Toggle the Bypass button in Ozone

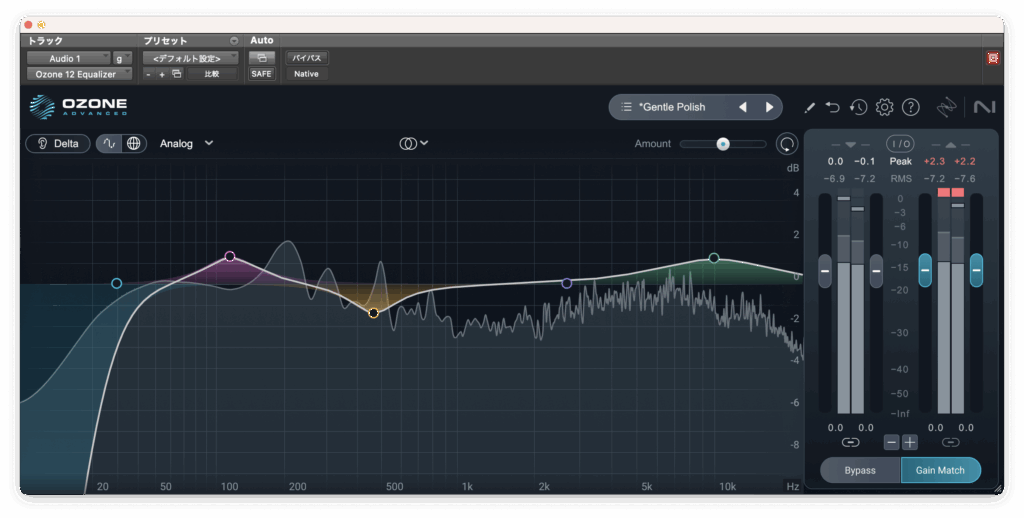(x=860, y=470)
